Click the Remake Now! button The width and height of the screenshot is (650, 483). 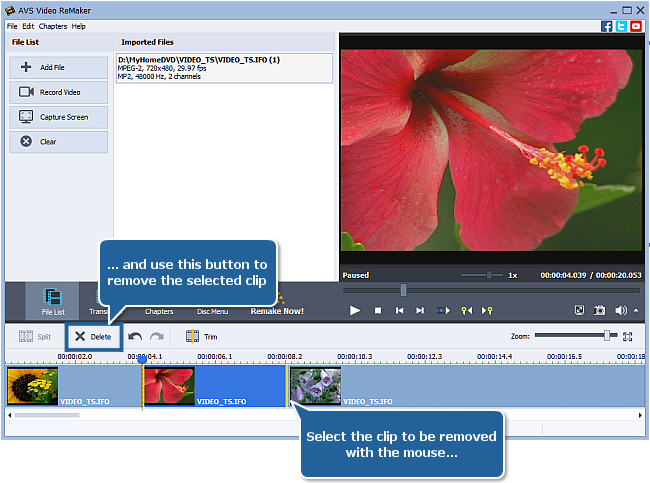pyautogui.click(x=277, y=311)
